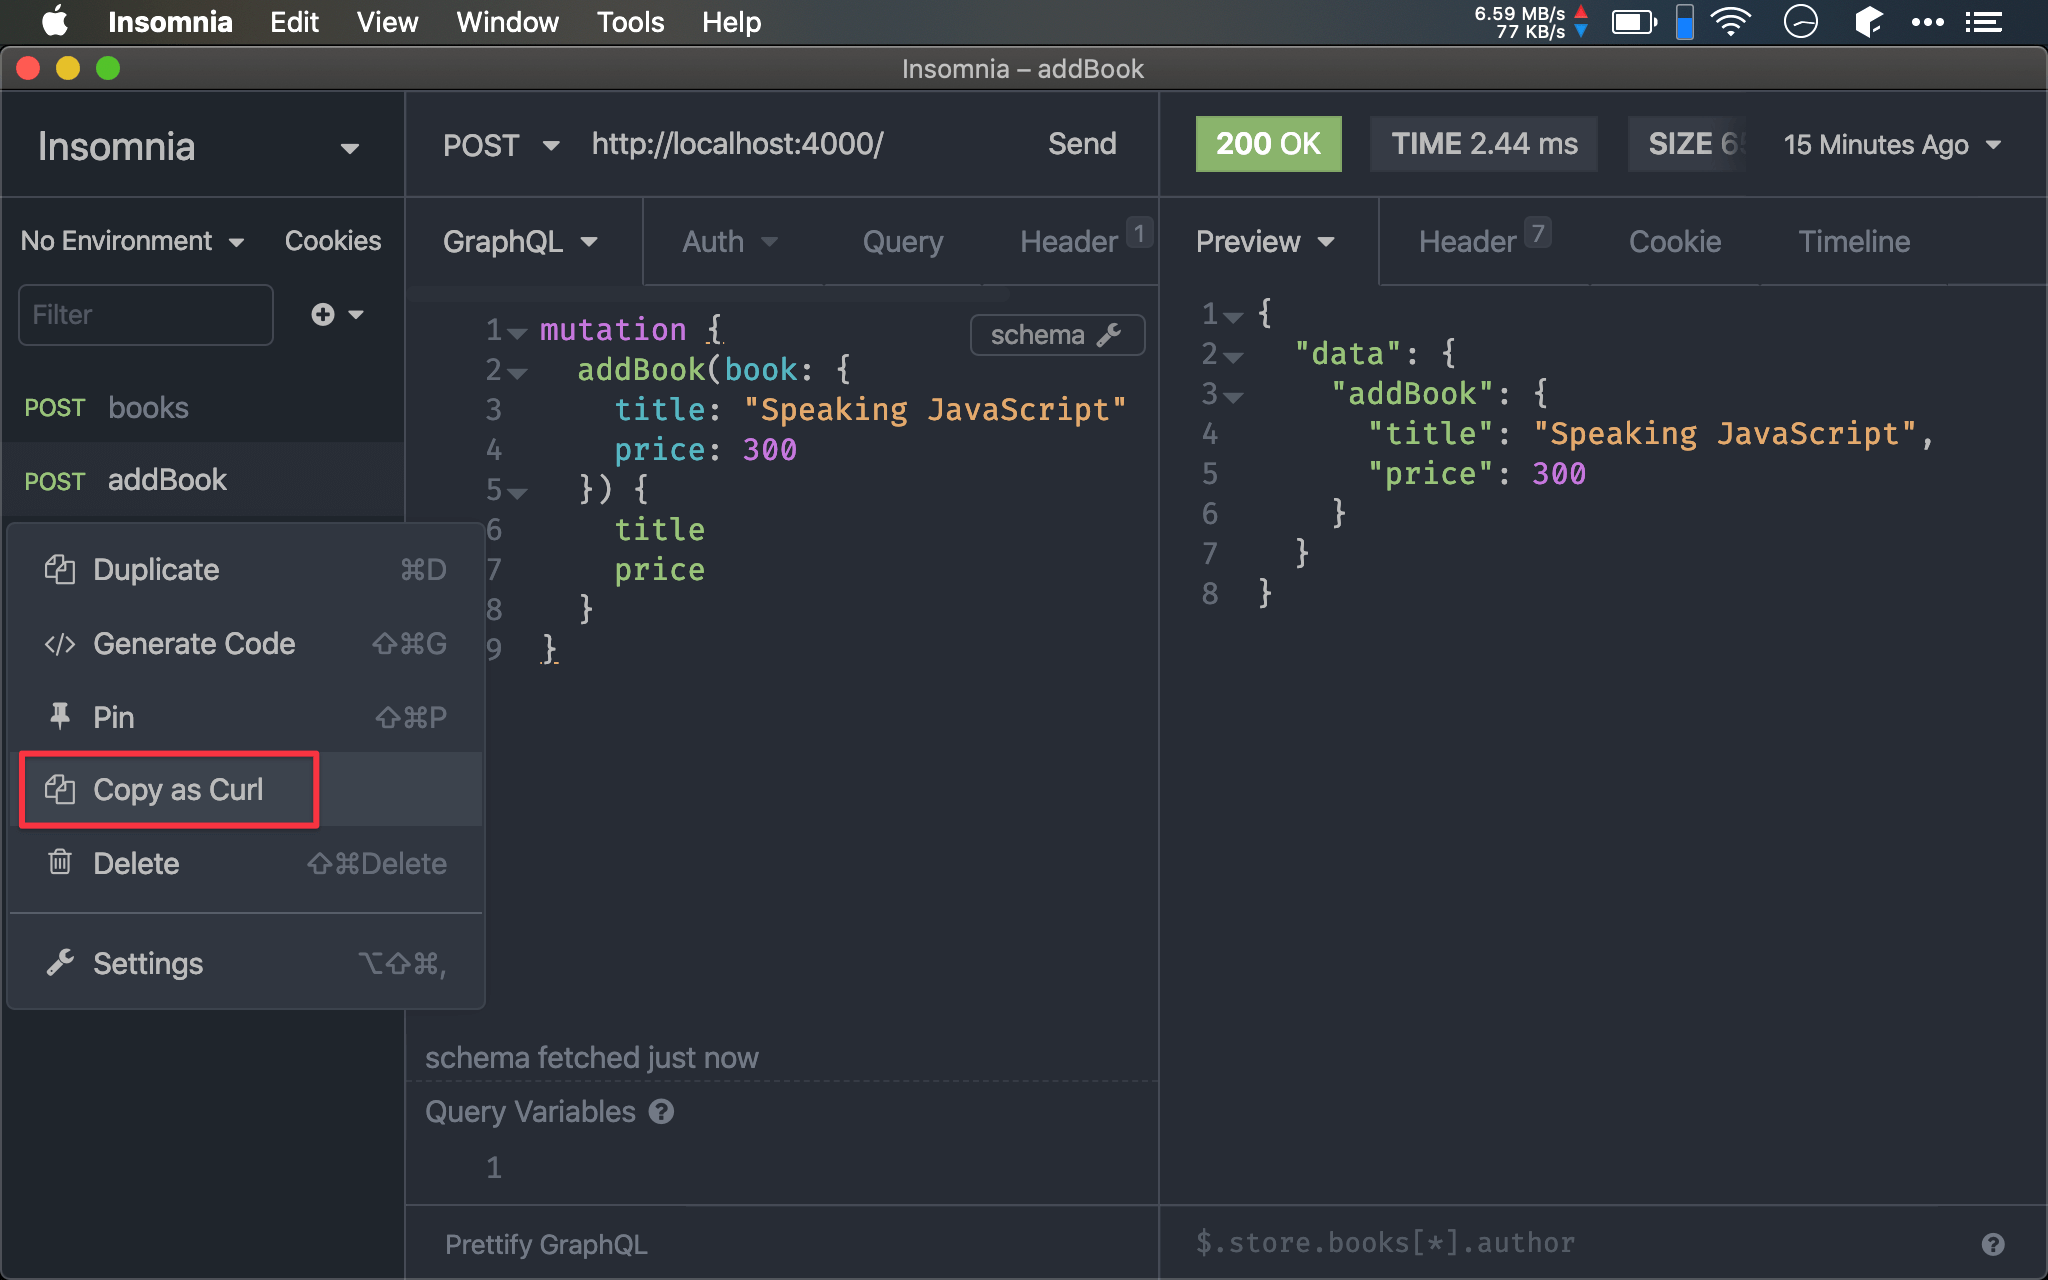The image size is (2048, 1280).
Task: Collapse response "addBook" fold arrow
Action: [1234, 396]
